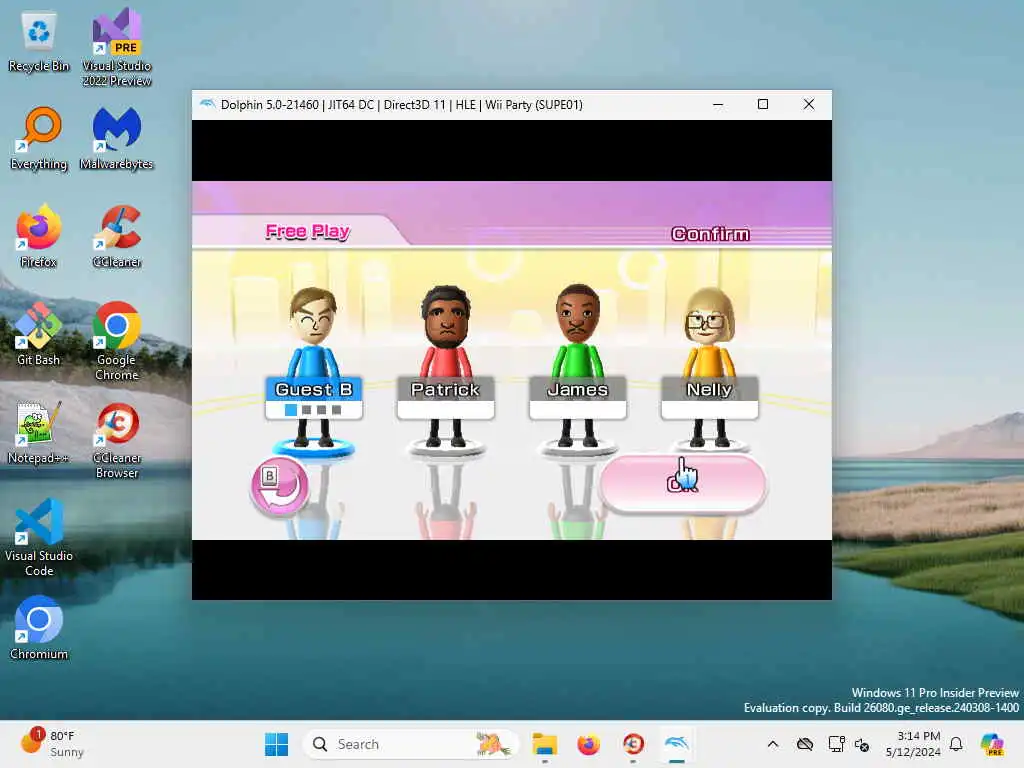Viewport: 1024px width, 768px height.
Task: Click the Free Play tab label
Action: (x=308, y=231)
